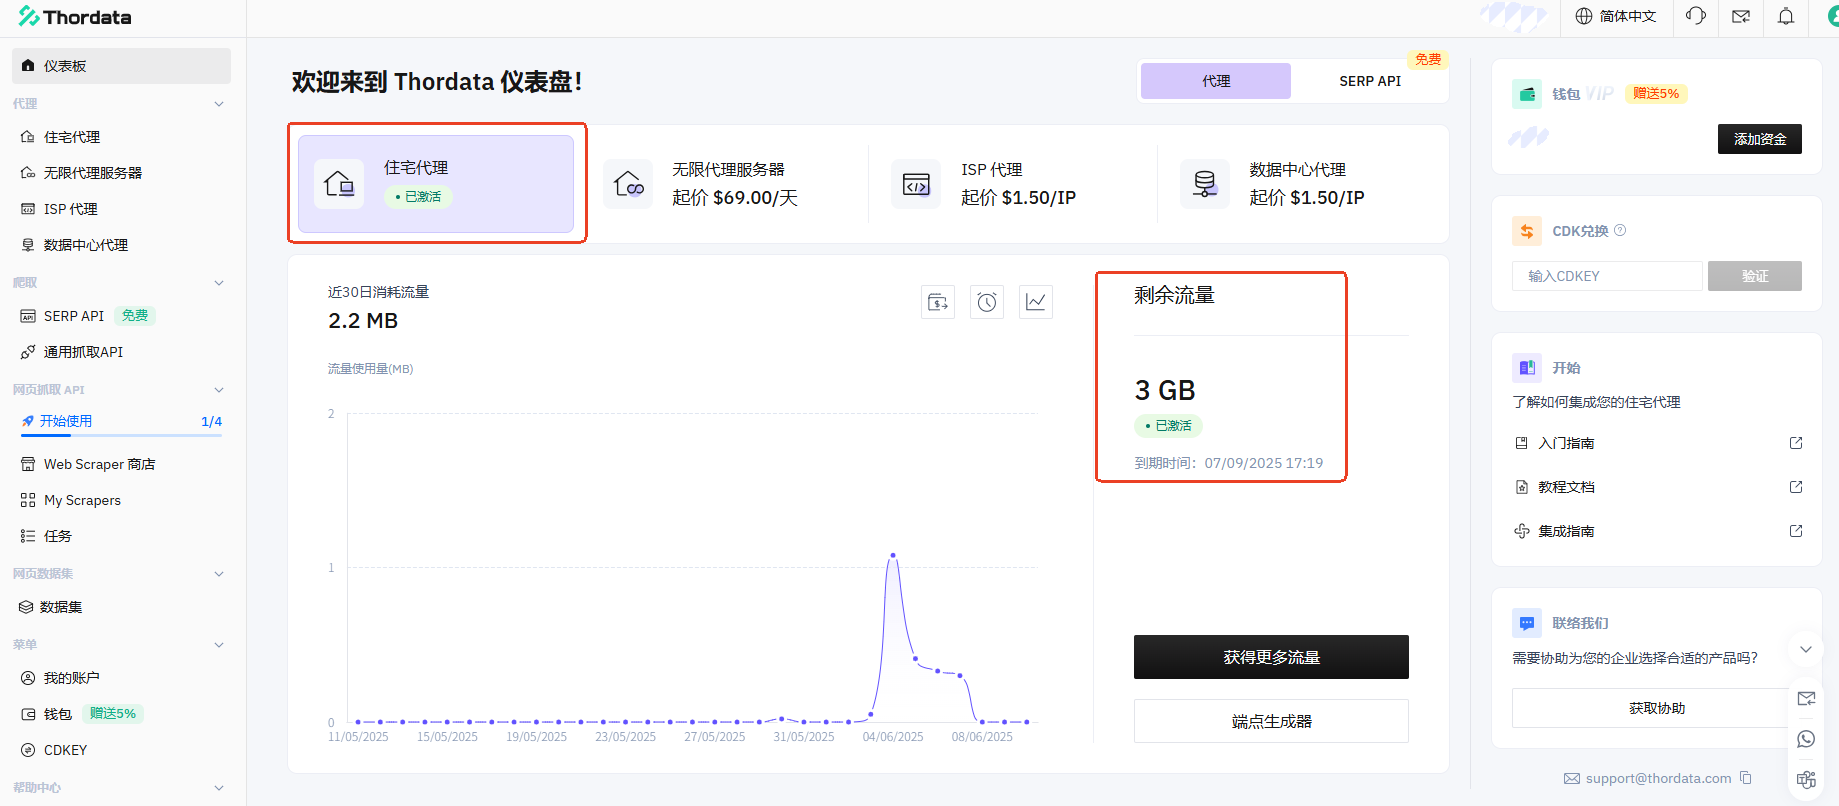
Task: Click the residential proxy house icon
Action: [x=339, y=184]
